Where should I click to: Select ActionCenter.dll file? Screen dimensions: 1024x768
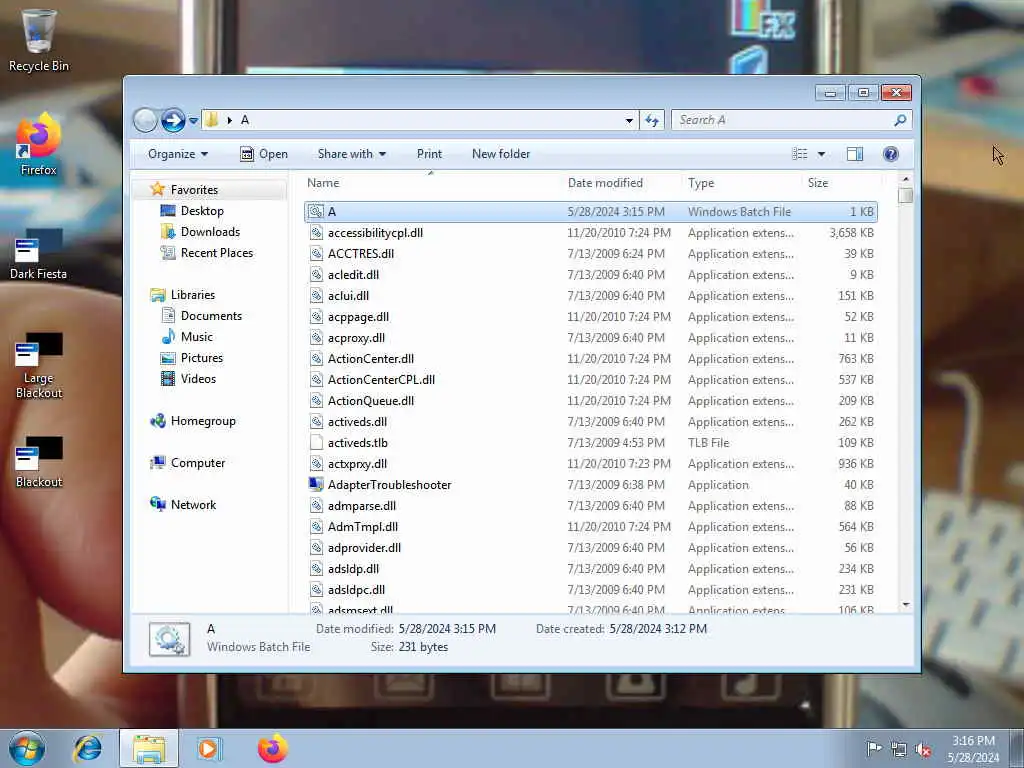coord(590,359)
